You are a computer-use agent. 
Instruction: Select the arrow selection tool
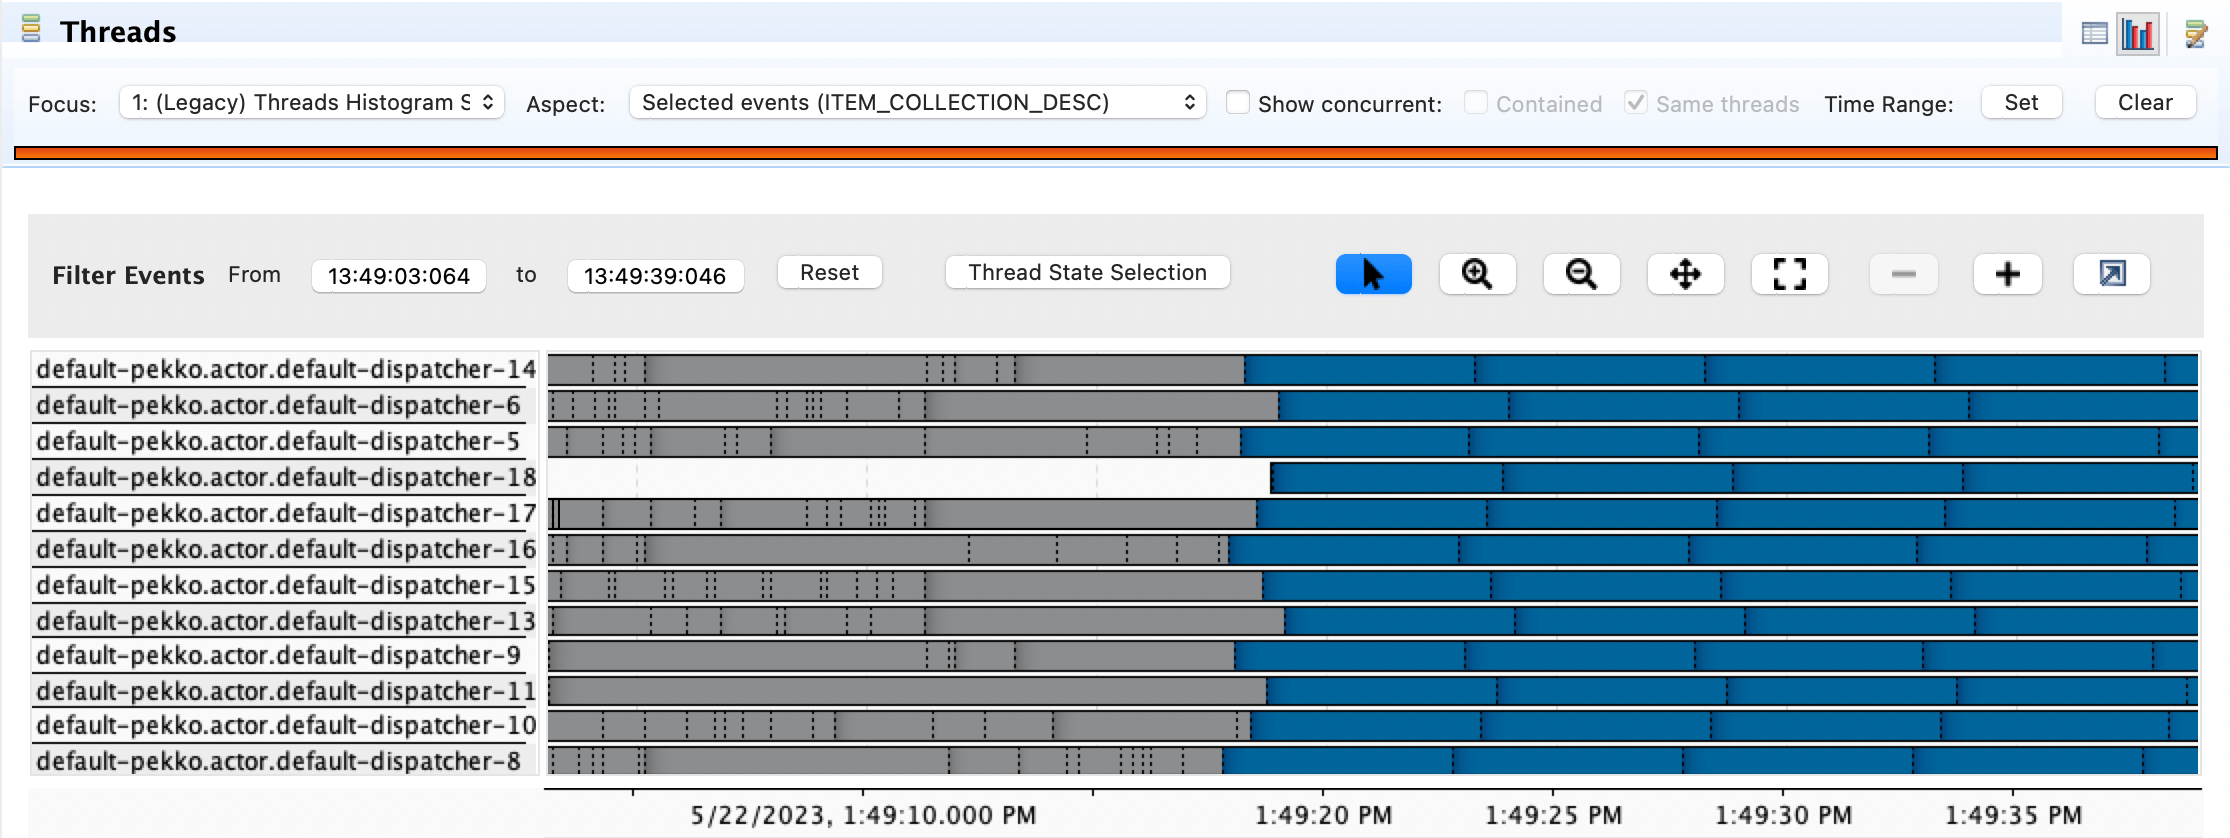tap(1373, 274)
